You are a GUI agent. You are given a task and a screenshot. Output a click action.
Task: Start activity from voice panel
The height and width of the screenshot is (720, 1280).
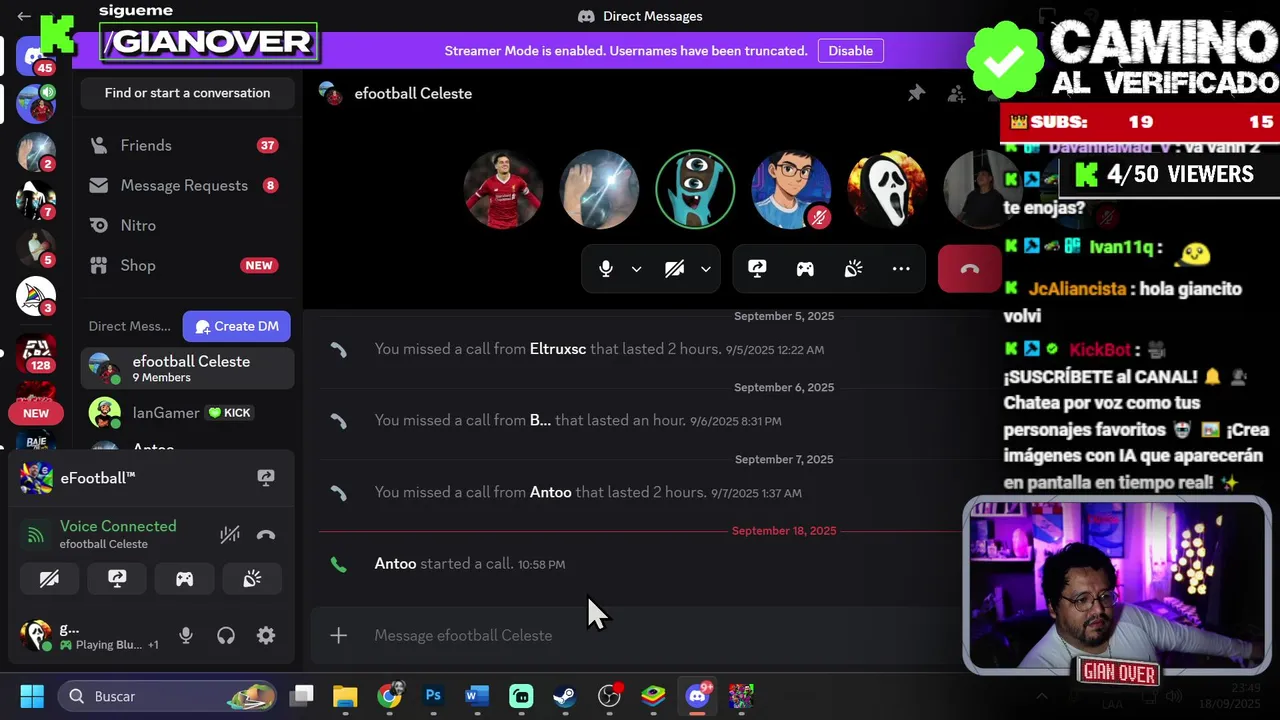pos(185,579)
